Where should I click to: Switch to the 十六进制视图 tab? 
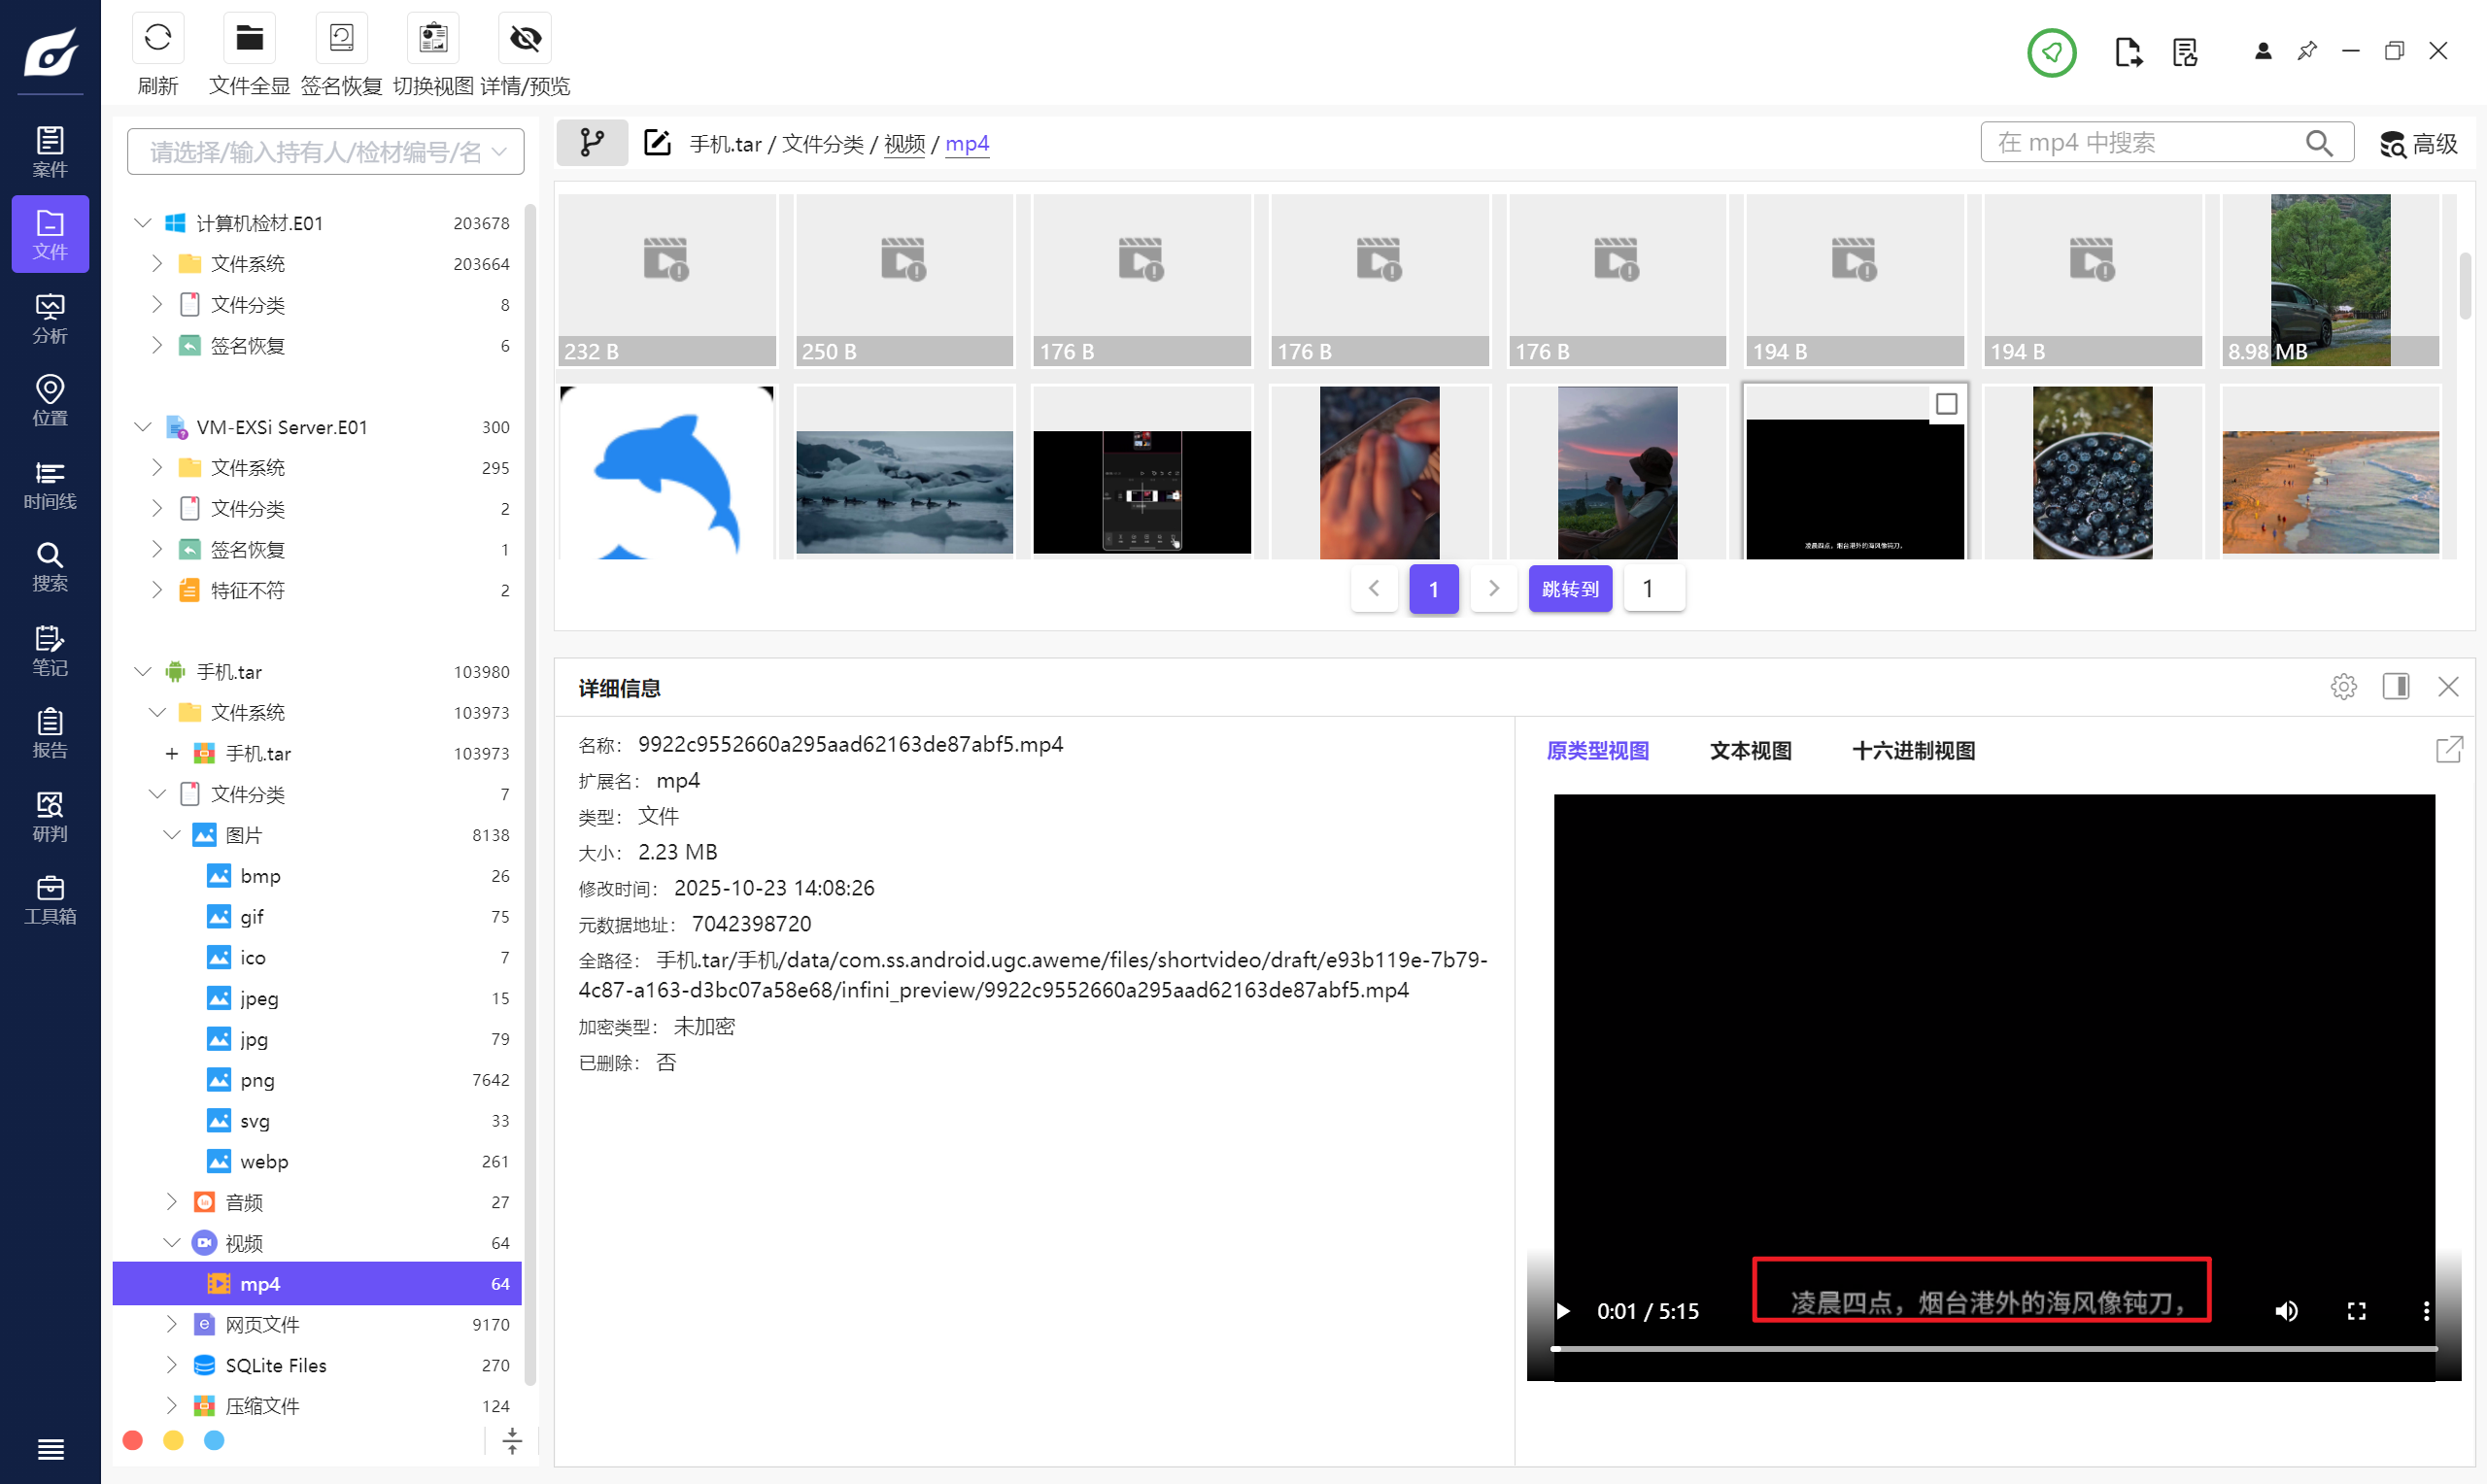(x=1913, y=750)
